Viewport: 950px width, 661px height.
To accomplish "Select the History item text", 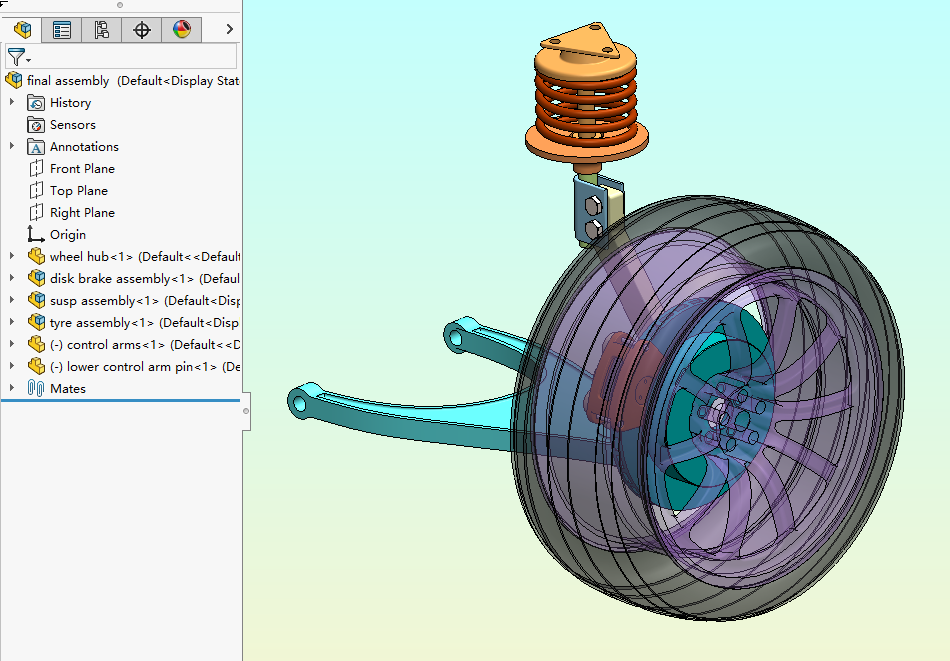I will (70, 103).
